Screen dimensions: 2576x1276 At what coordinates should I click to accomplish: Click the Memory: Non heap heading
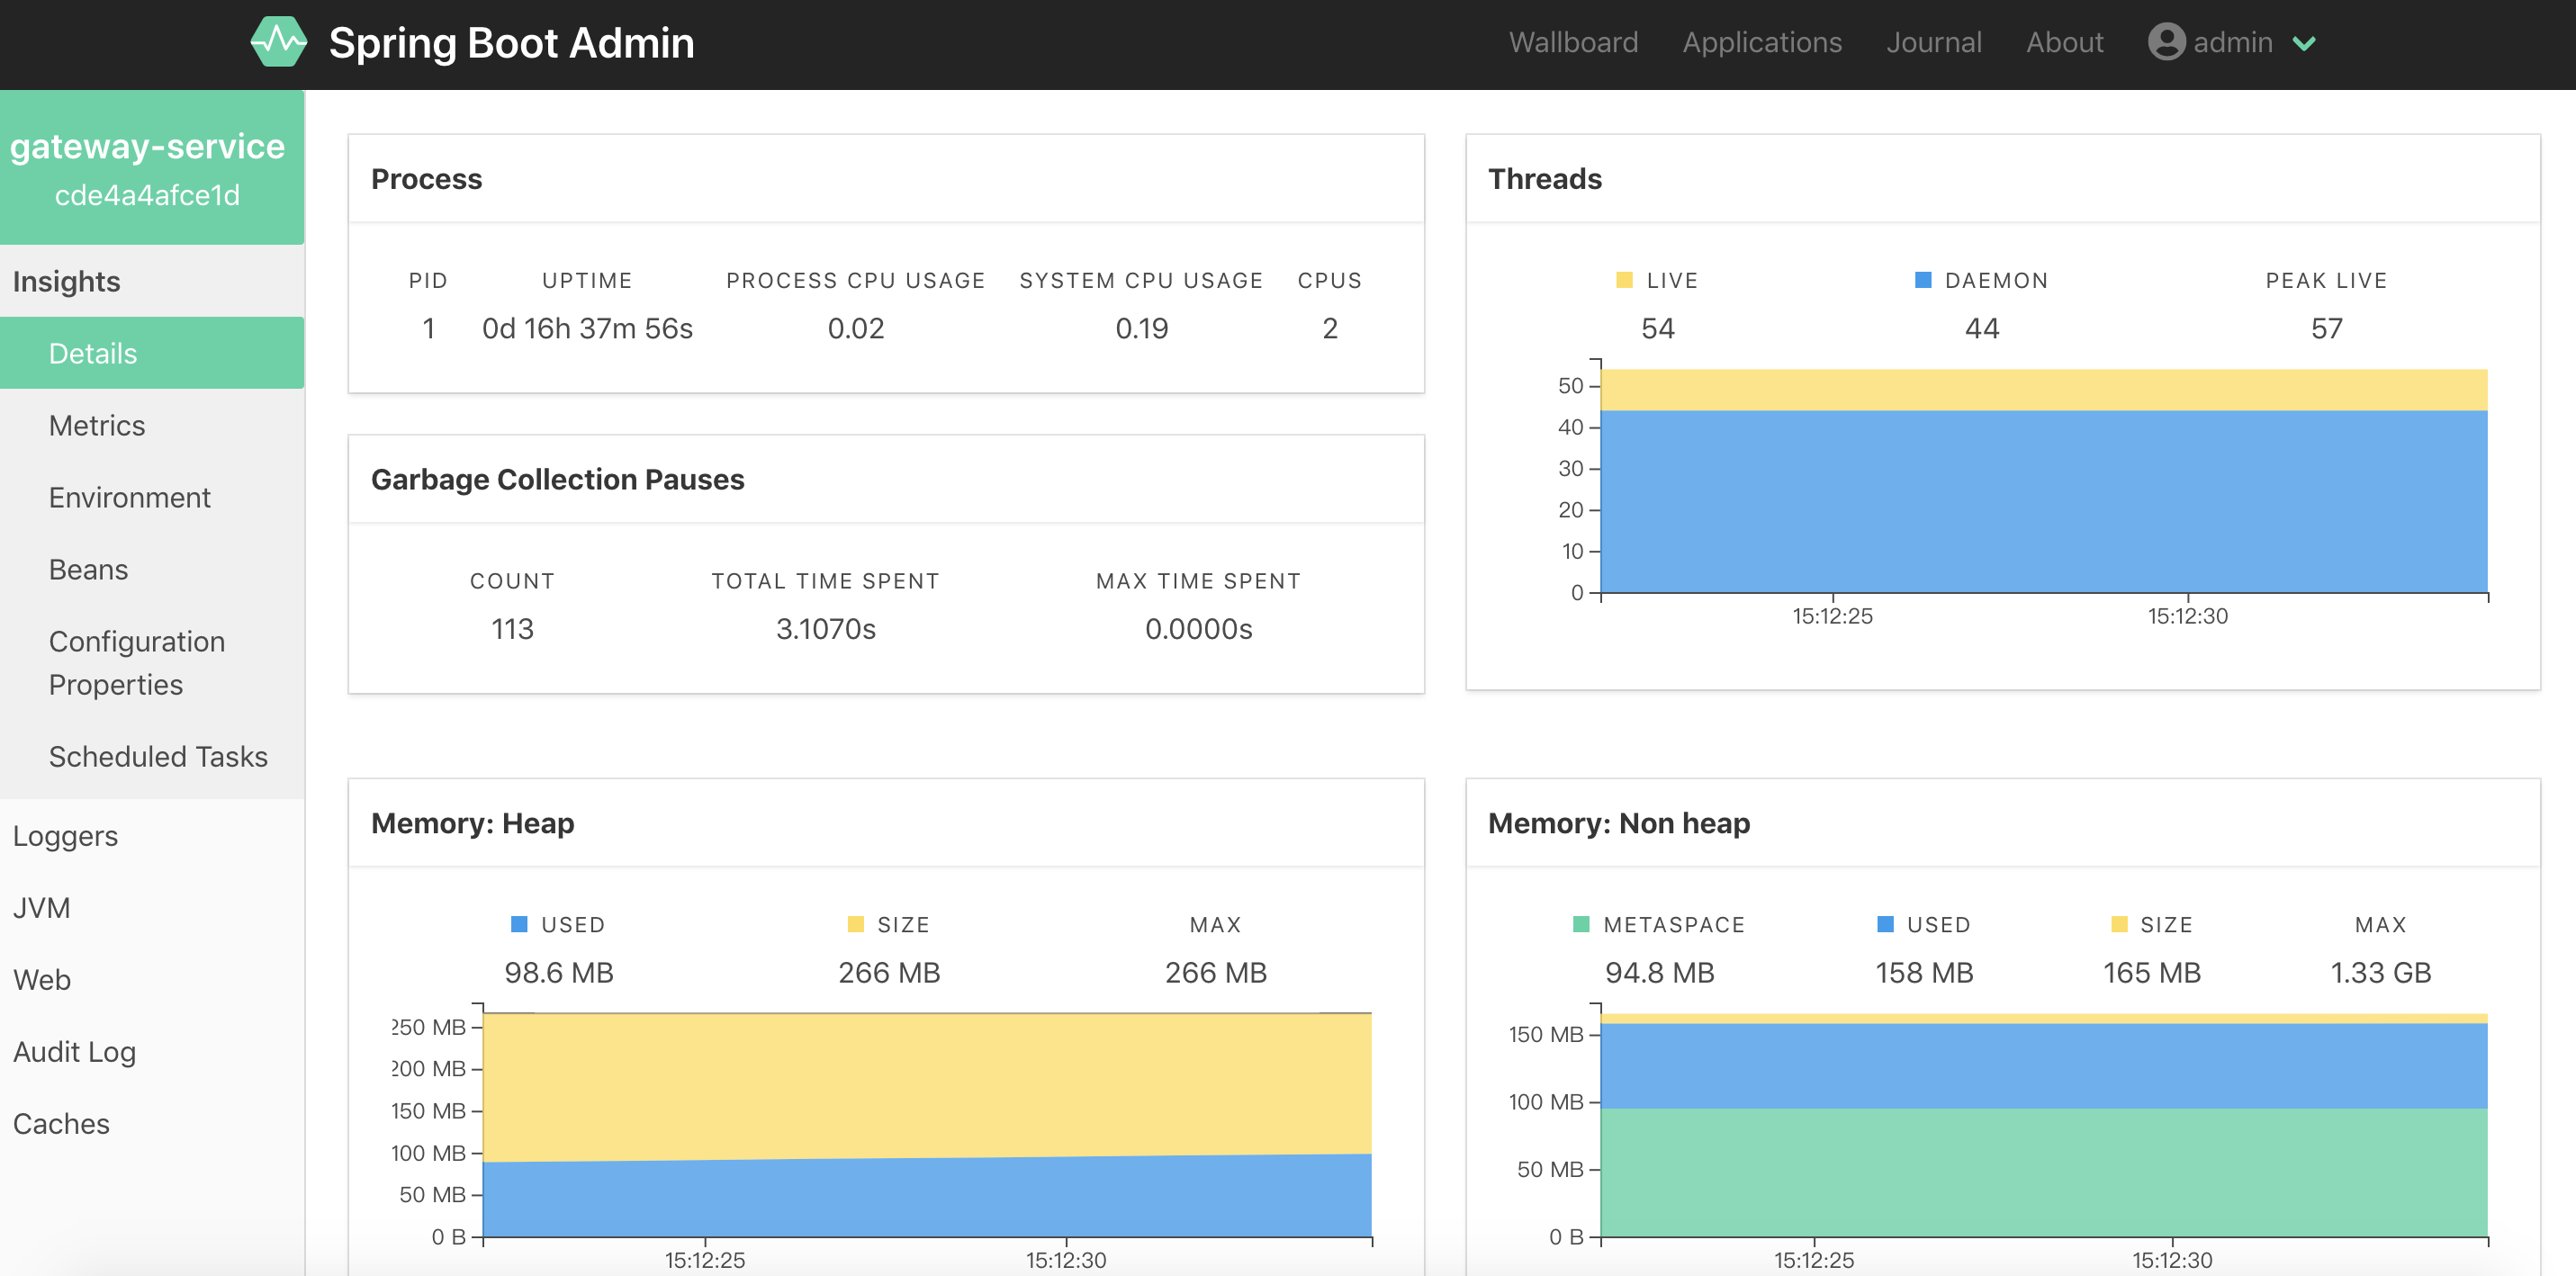[1619, 823]
